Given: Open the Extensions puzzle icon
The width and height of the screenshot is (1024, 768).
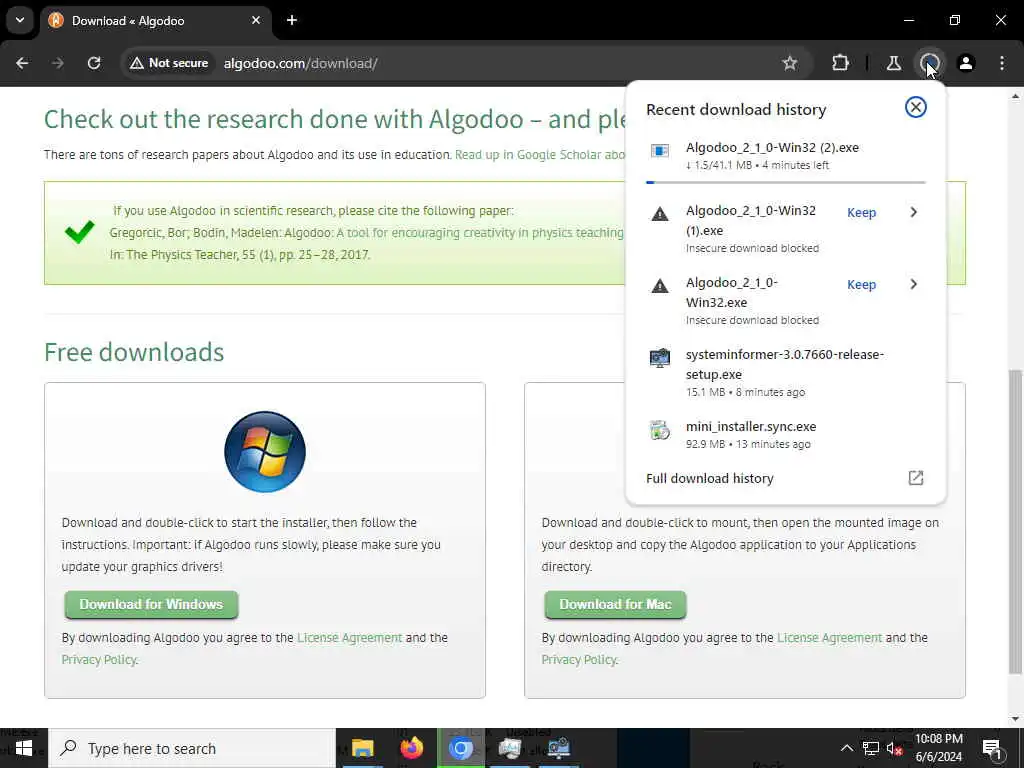Looking at the screenshot, I should tap(840, 63).
